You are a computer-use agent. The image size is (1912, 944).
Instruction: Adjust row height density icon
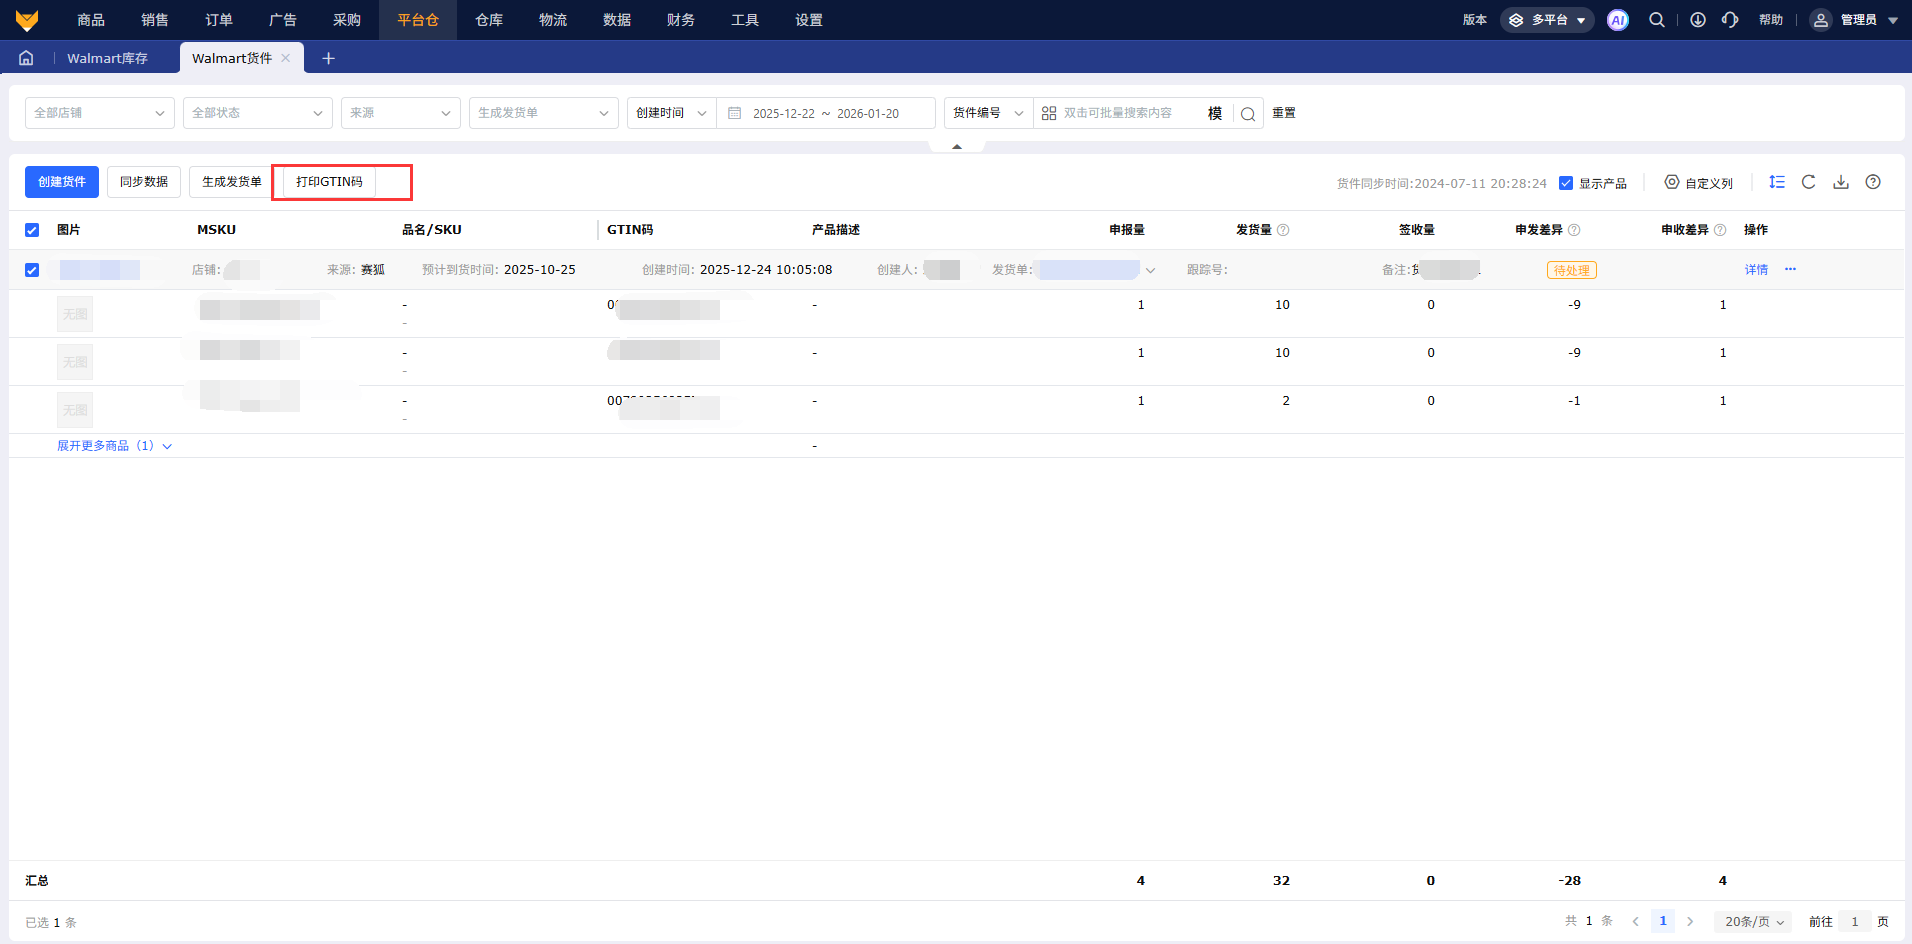(1777, 182)
